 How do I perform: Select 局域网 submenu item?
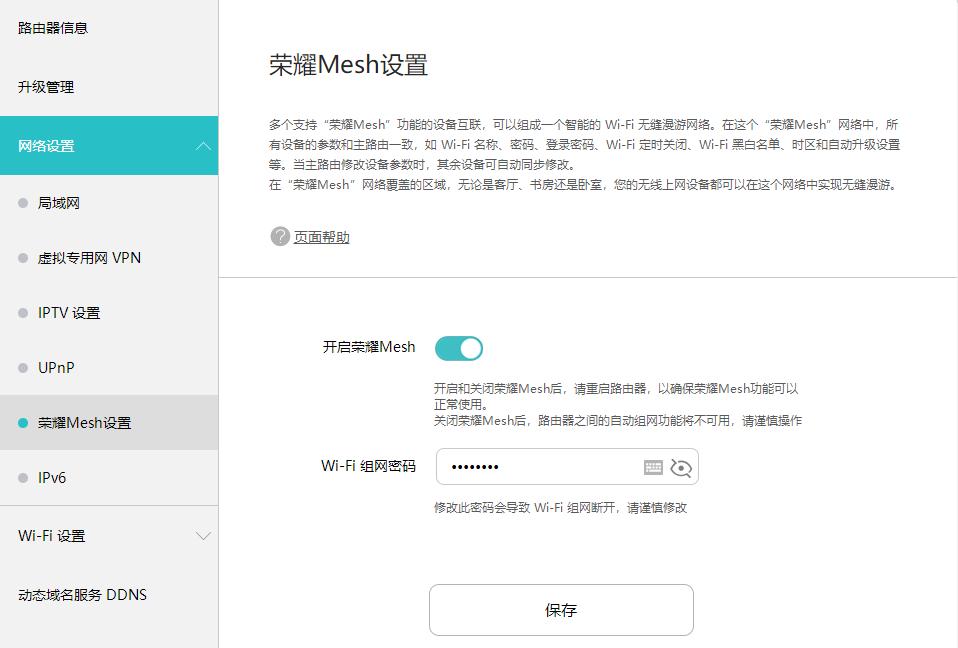(x=59, y=203)
